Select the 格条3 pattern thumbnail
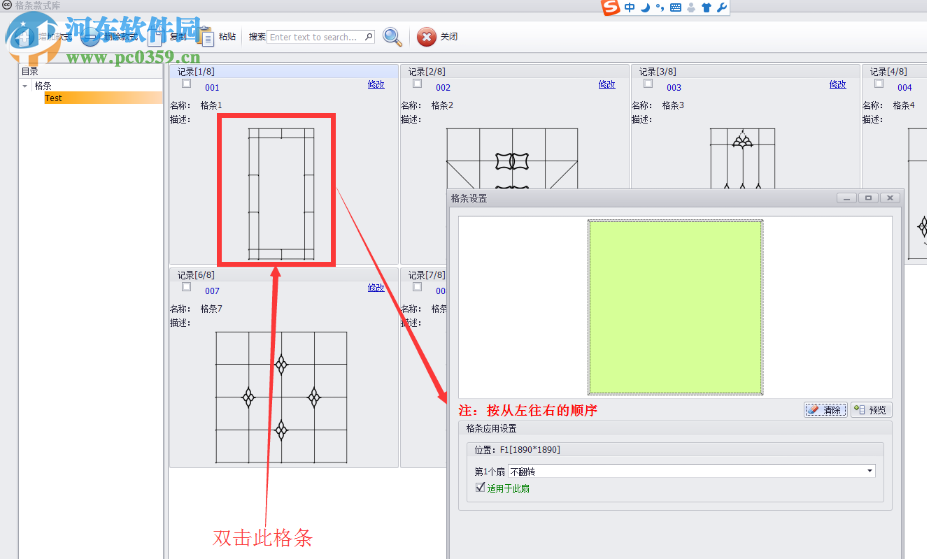The image size is (927, 559). point(743,158)
